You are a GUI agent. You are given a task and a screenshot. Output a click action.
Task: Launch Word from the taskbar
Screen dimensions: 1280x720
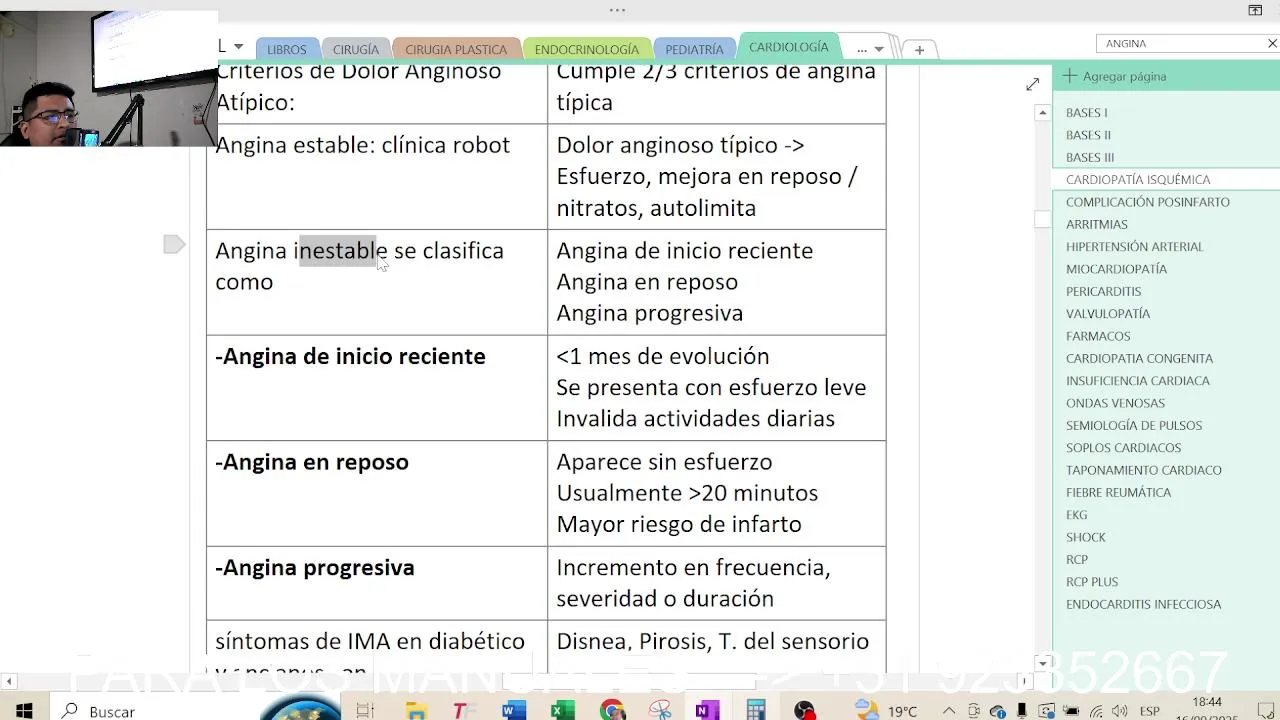[514, 710]
